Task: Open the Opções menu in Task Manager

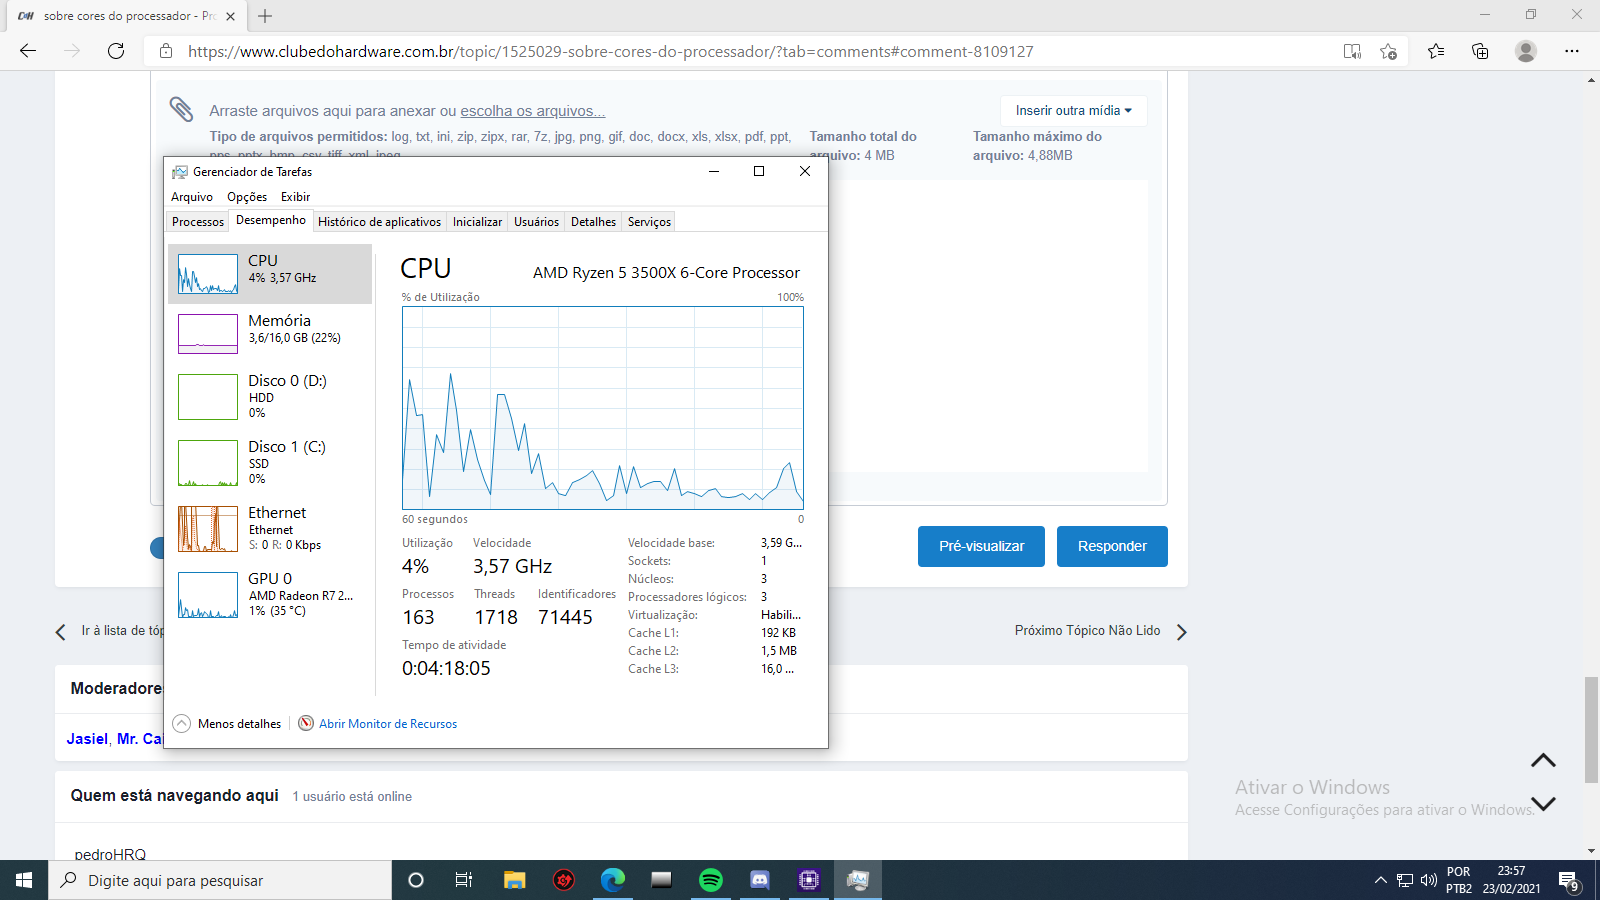Action: point(247,197)
